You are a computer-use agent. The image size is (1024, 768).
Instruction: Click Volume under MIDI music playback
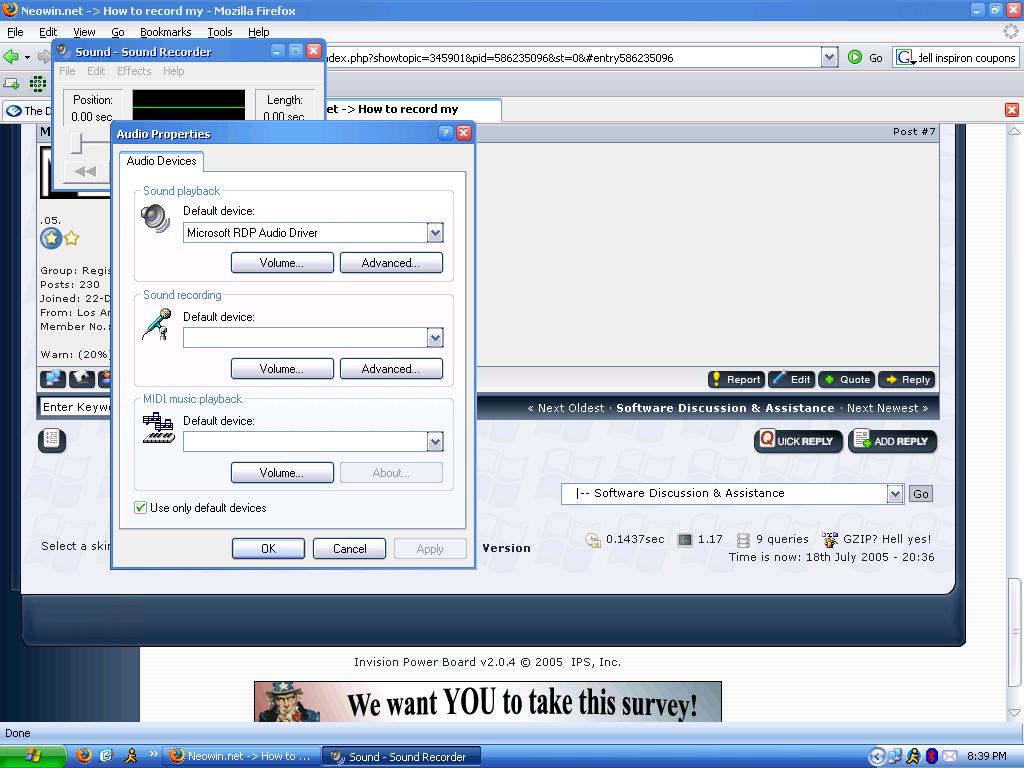click(282, 472)
